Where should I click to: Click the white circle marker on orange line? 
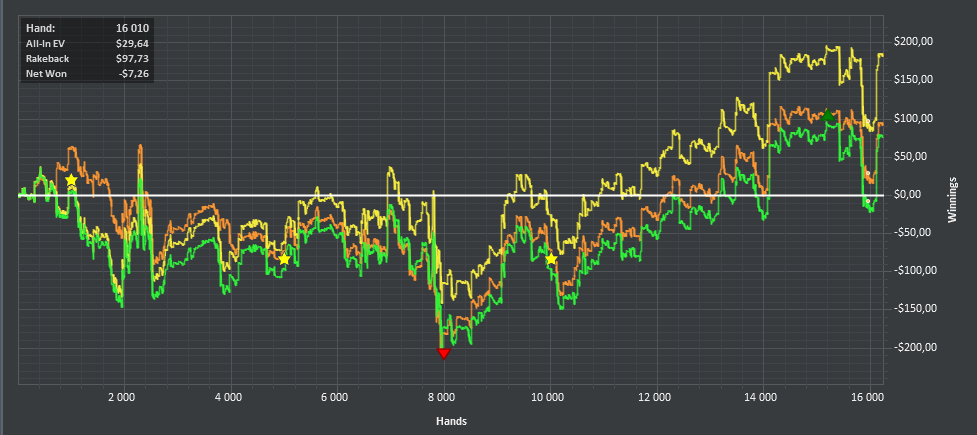(867, 173)
